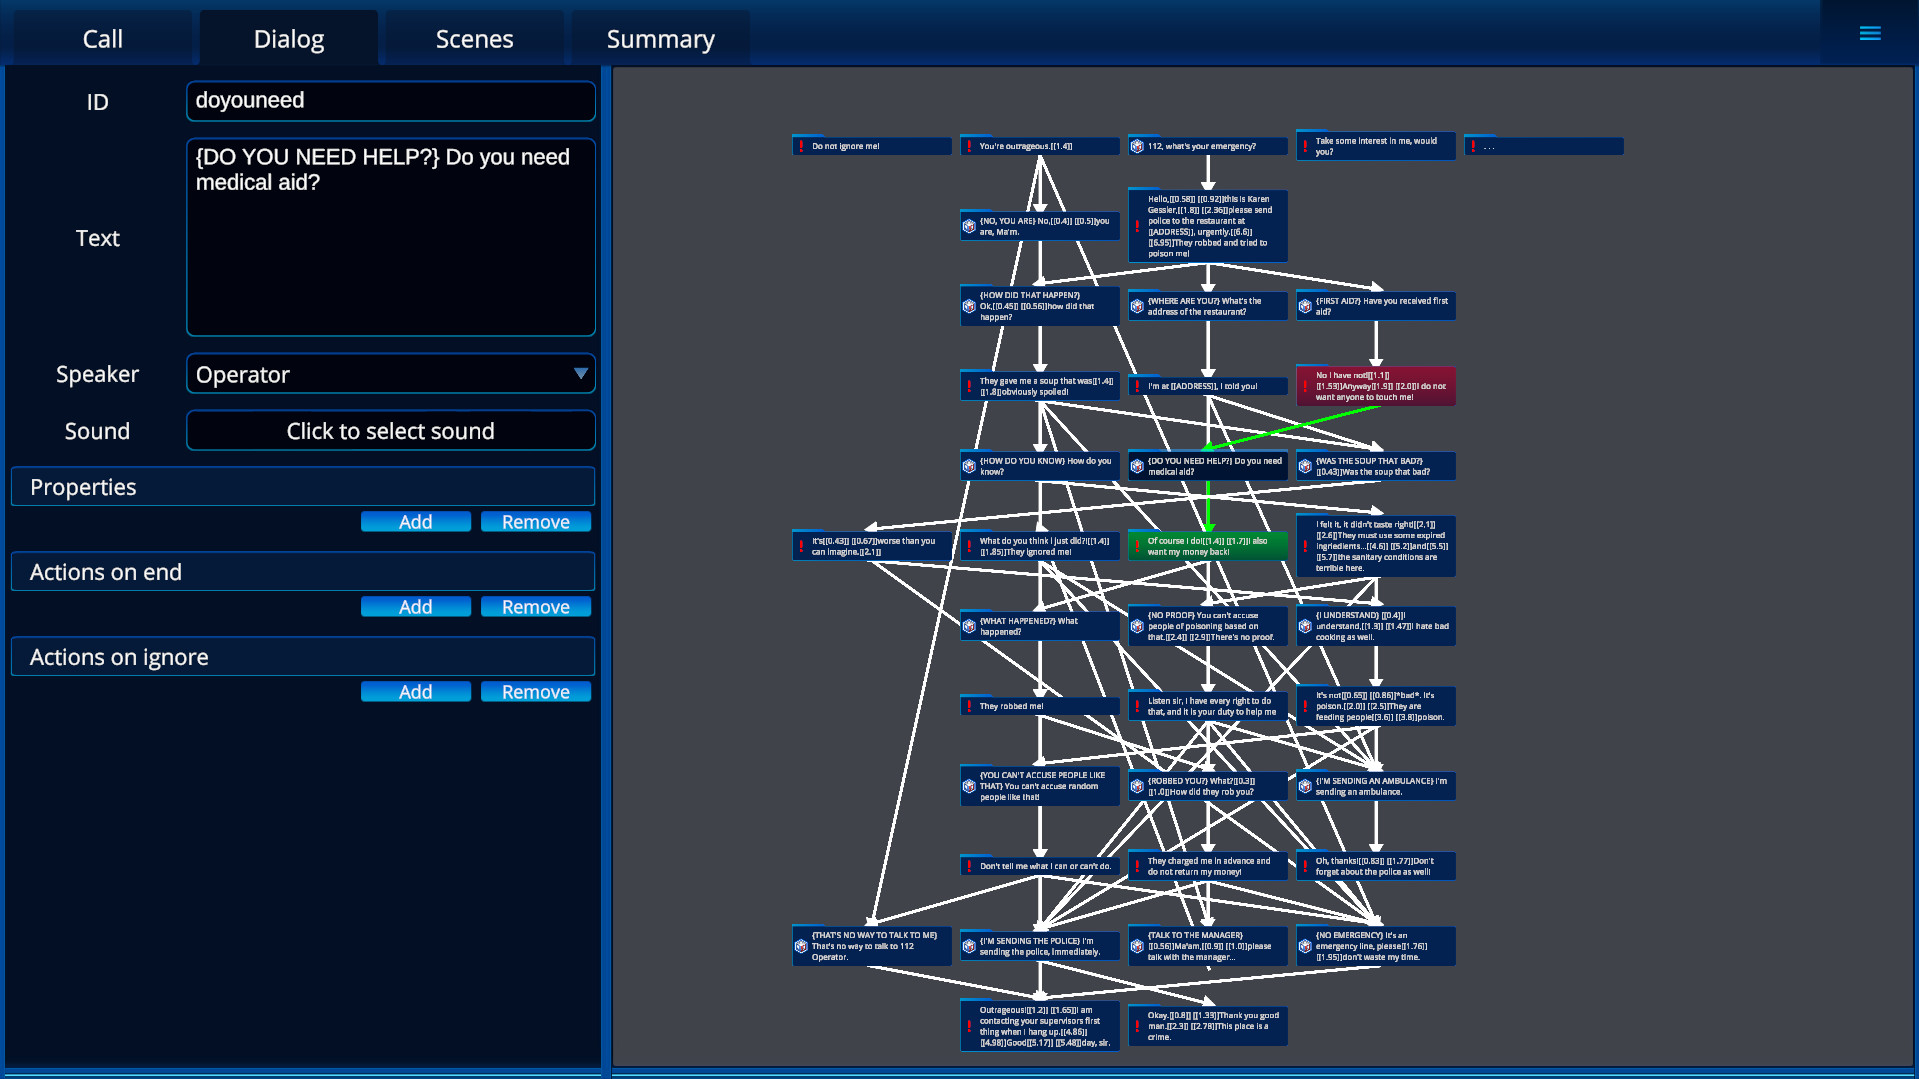
Task: Click Remove under Actions on end
Action: tap(535, 606)
